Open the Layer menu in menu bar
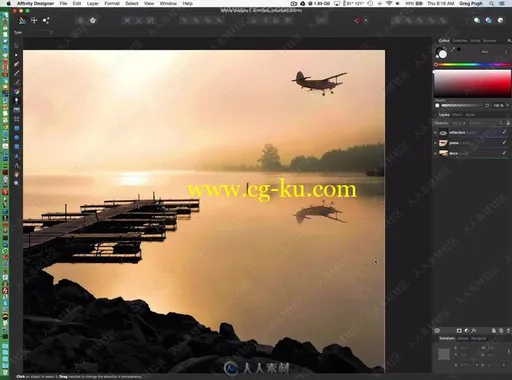512x380 pixels. pos(92,3)
